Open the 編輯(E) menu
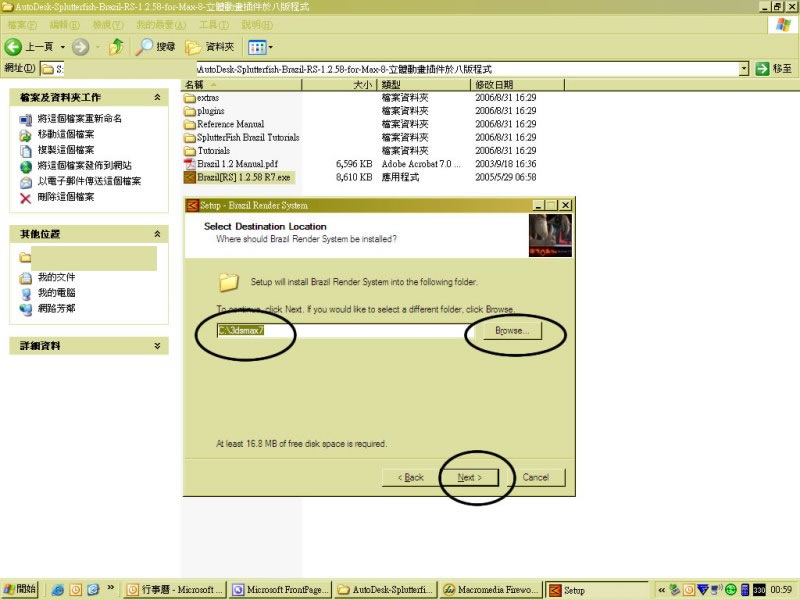Screen dimensions: 800x600 tap(64, 24)
